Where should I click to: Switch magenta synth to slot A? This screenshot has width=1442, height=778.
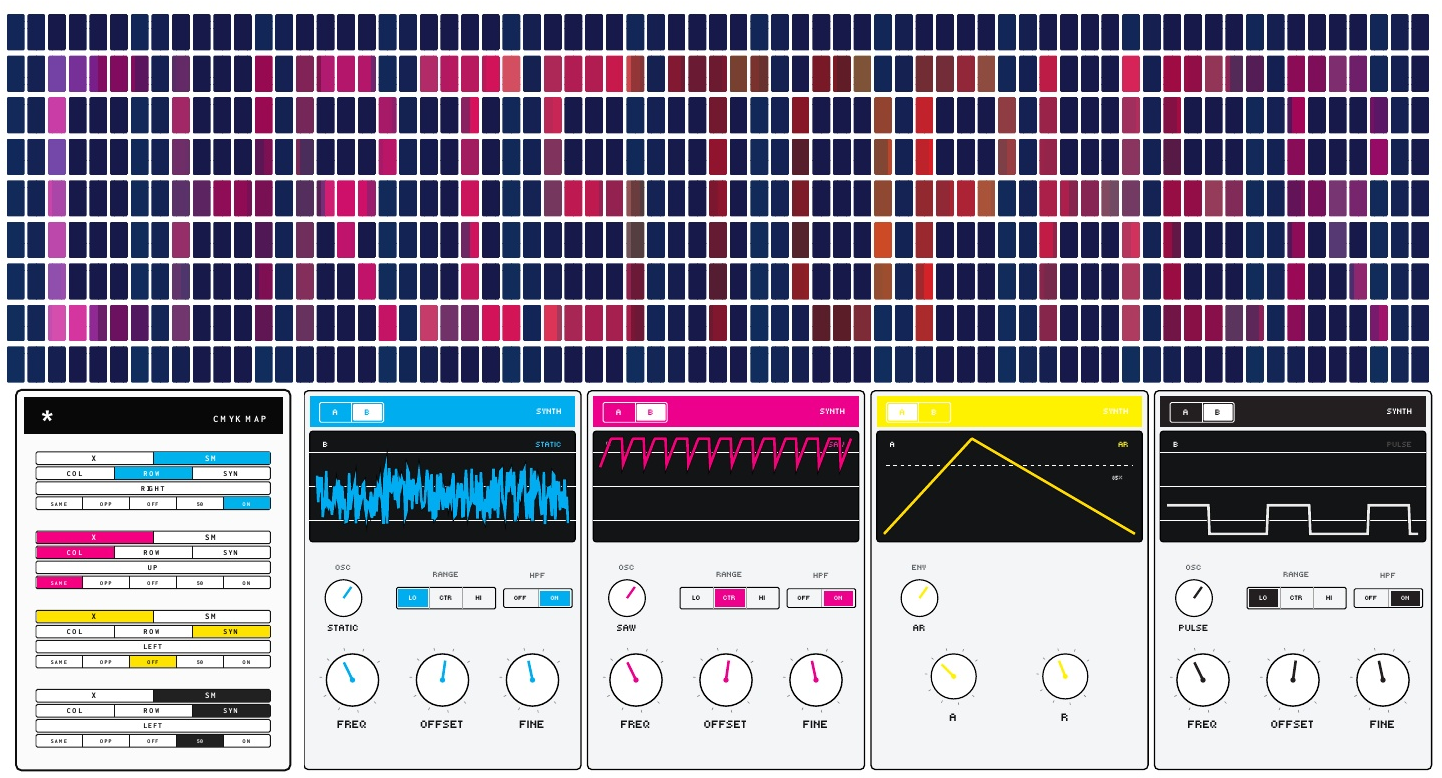619,412
